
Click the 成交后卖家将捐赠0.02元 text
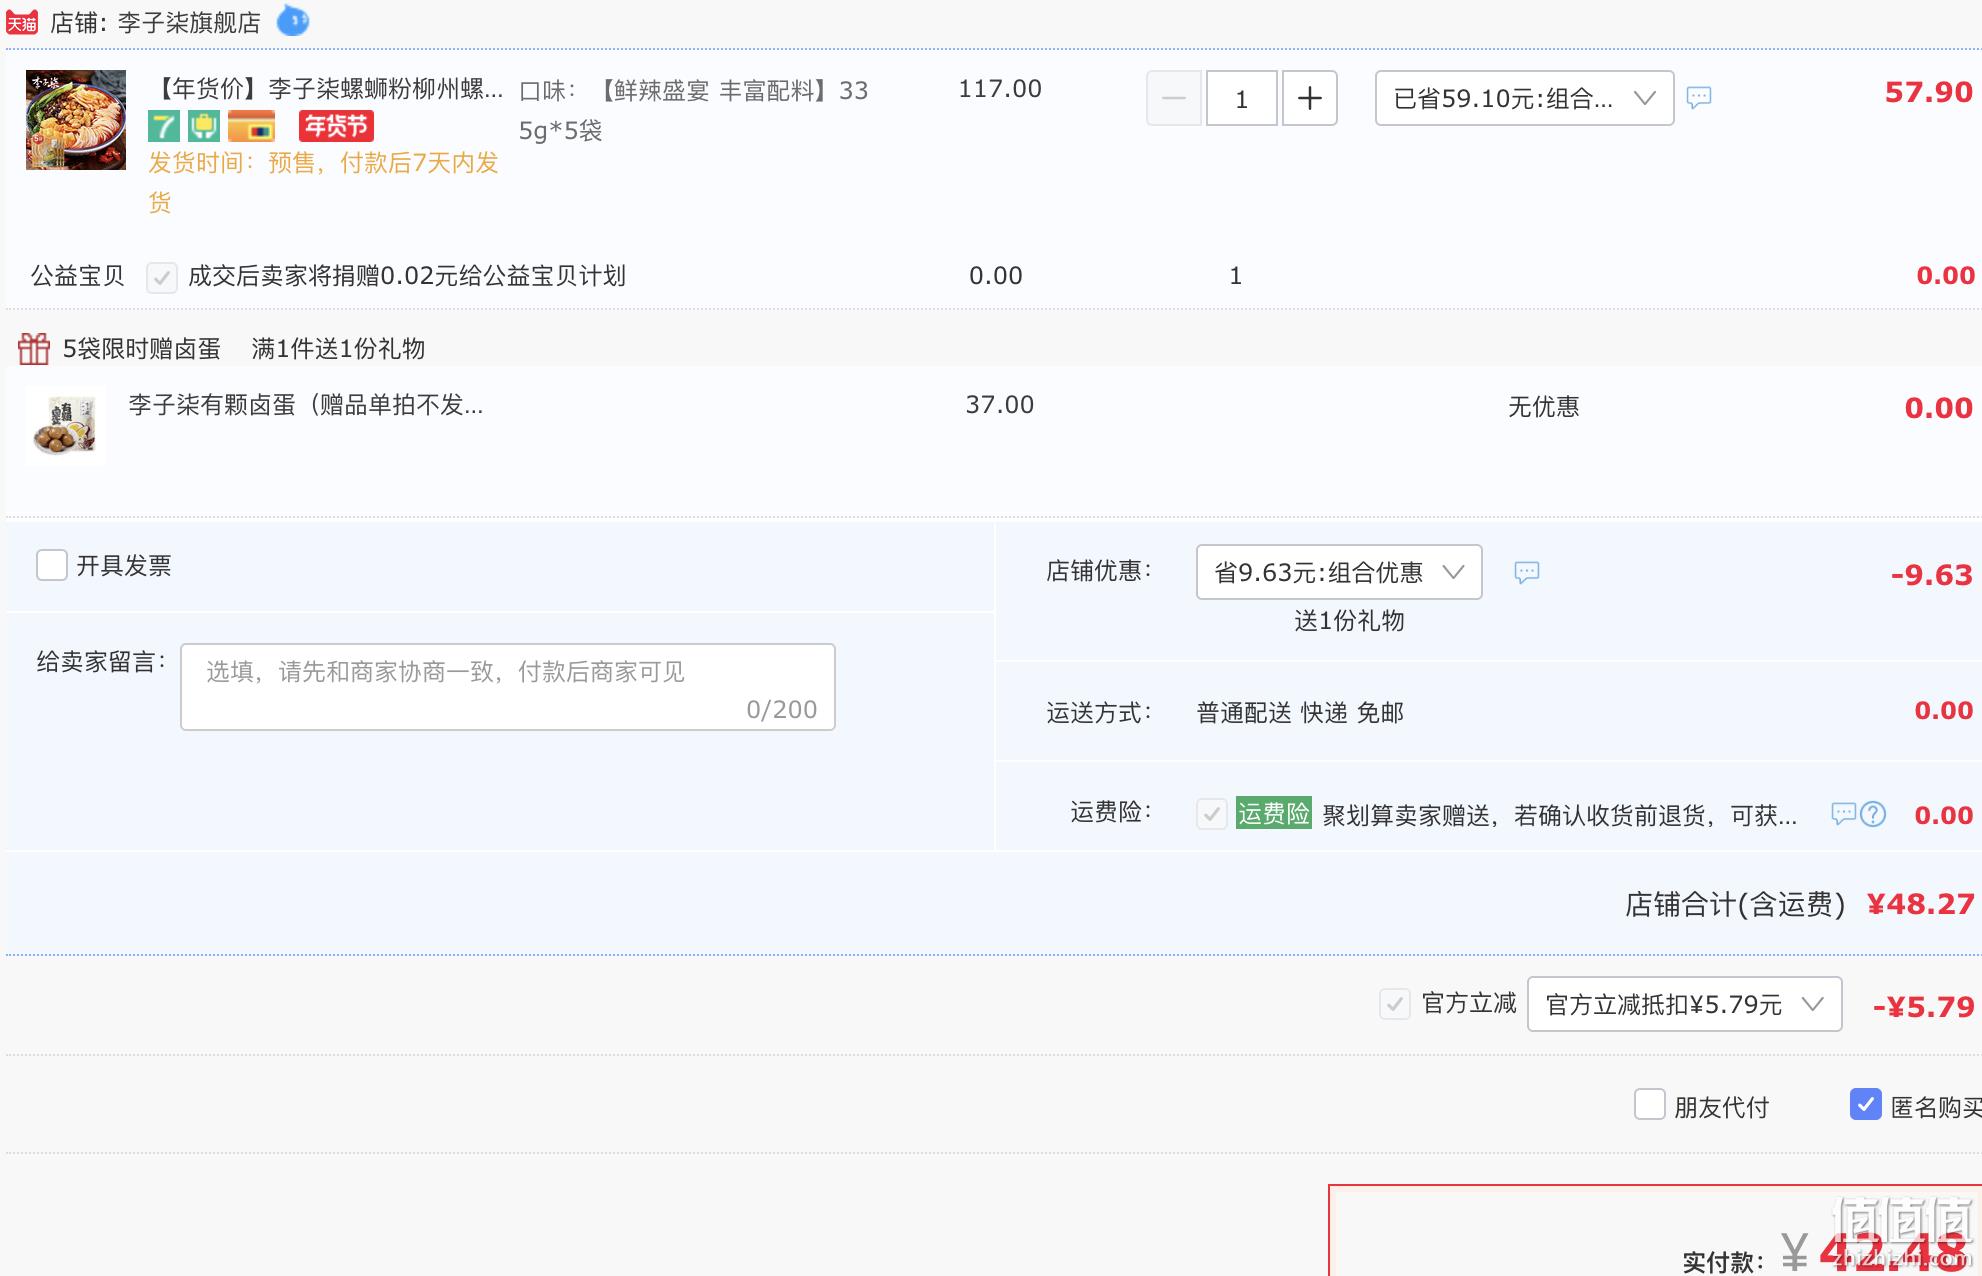tap(407, 276)
